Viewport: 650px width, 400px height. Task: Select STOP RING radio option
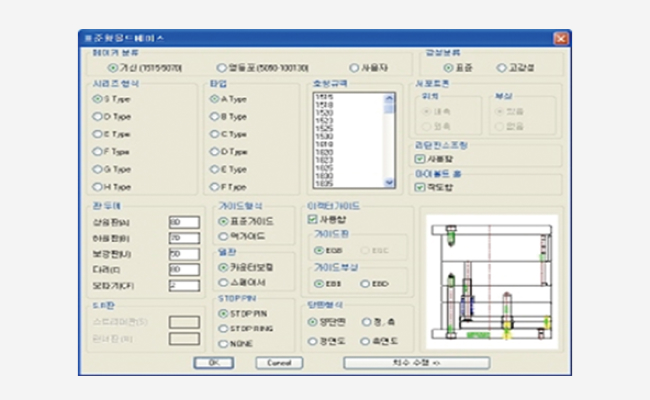tap(223, 327)
